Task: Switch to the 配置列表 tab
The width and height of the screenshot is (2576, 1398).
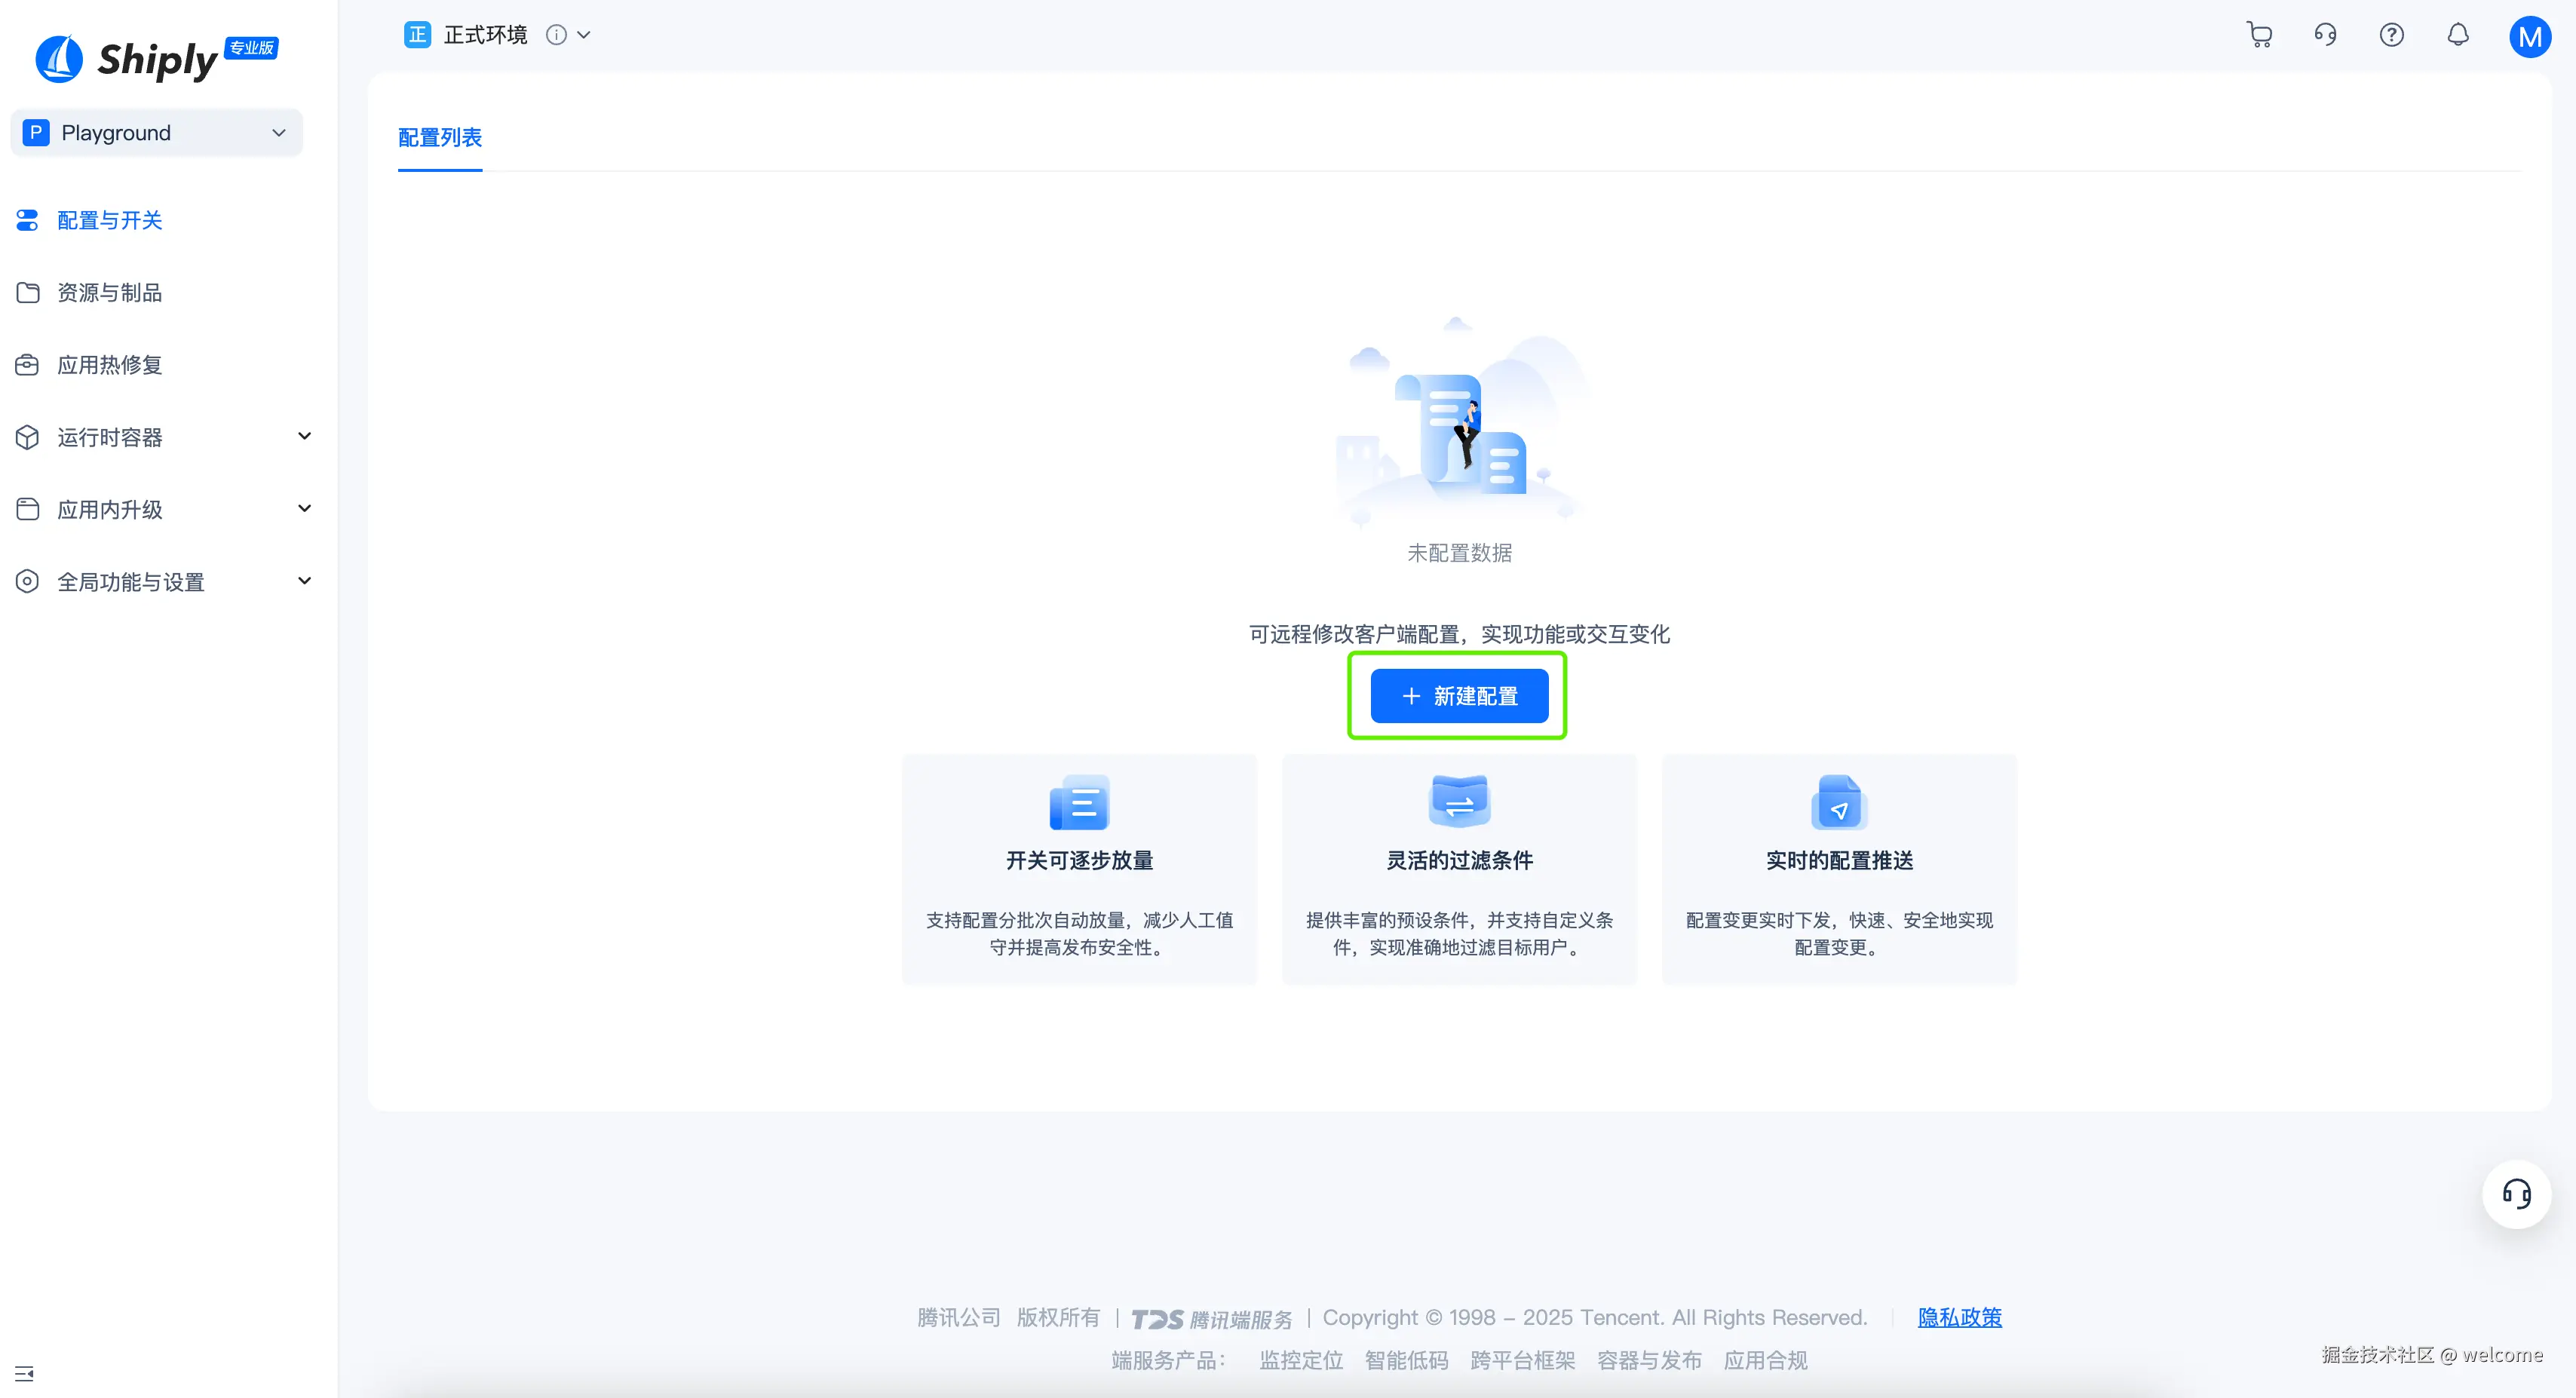Action: pyautogui.click(x=440, y=137)
